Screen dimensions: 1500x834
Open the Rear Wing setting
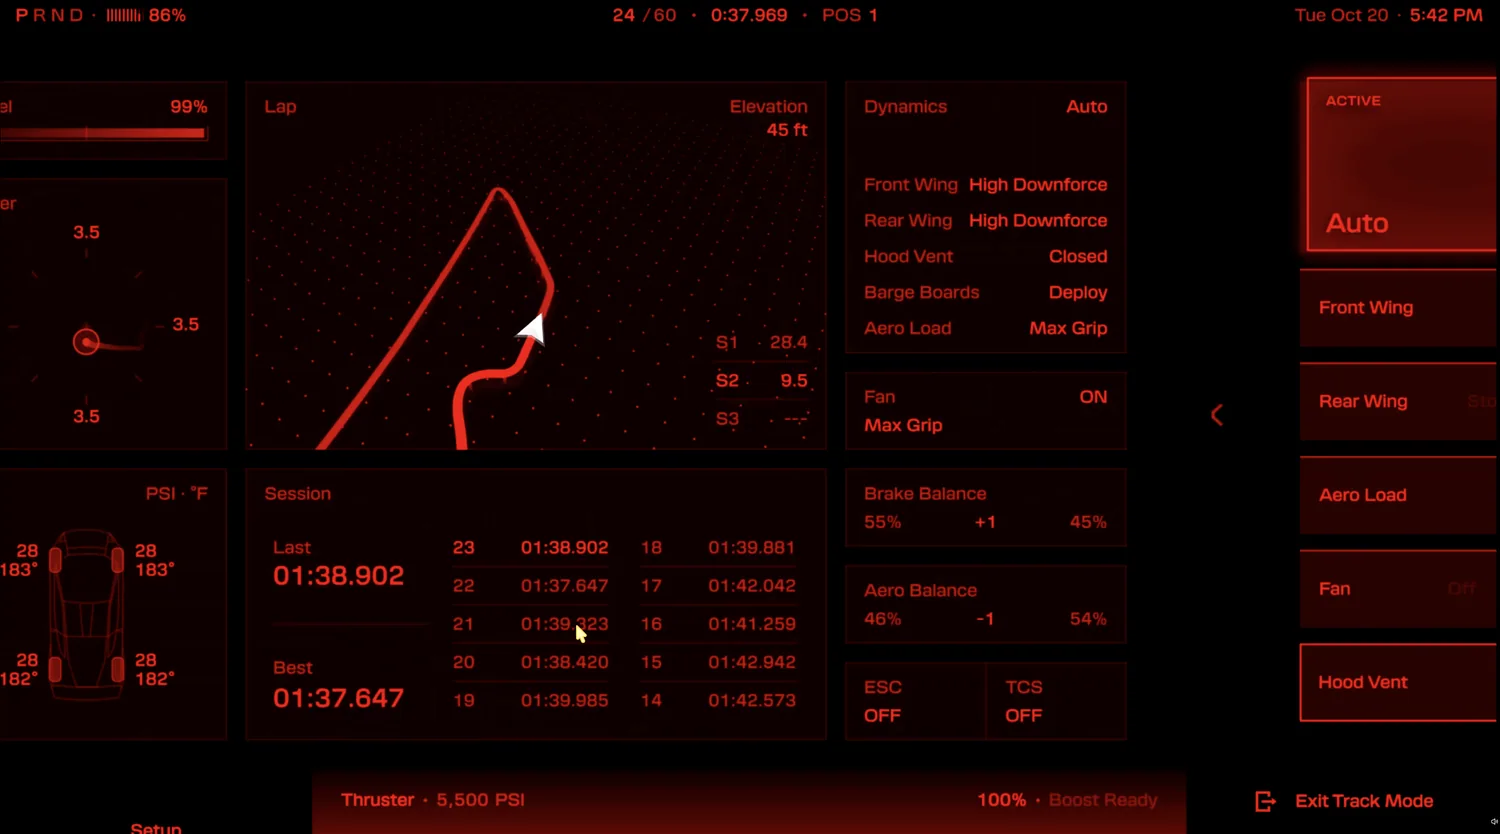[1398, 401]
